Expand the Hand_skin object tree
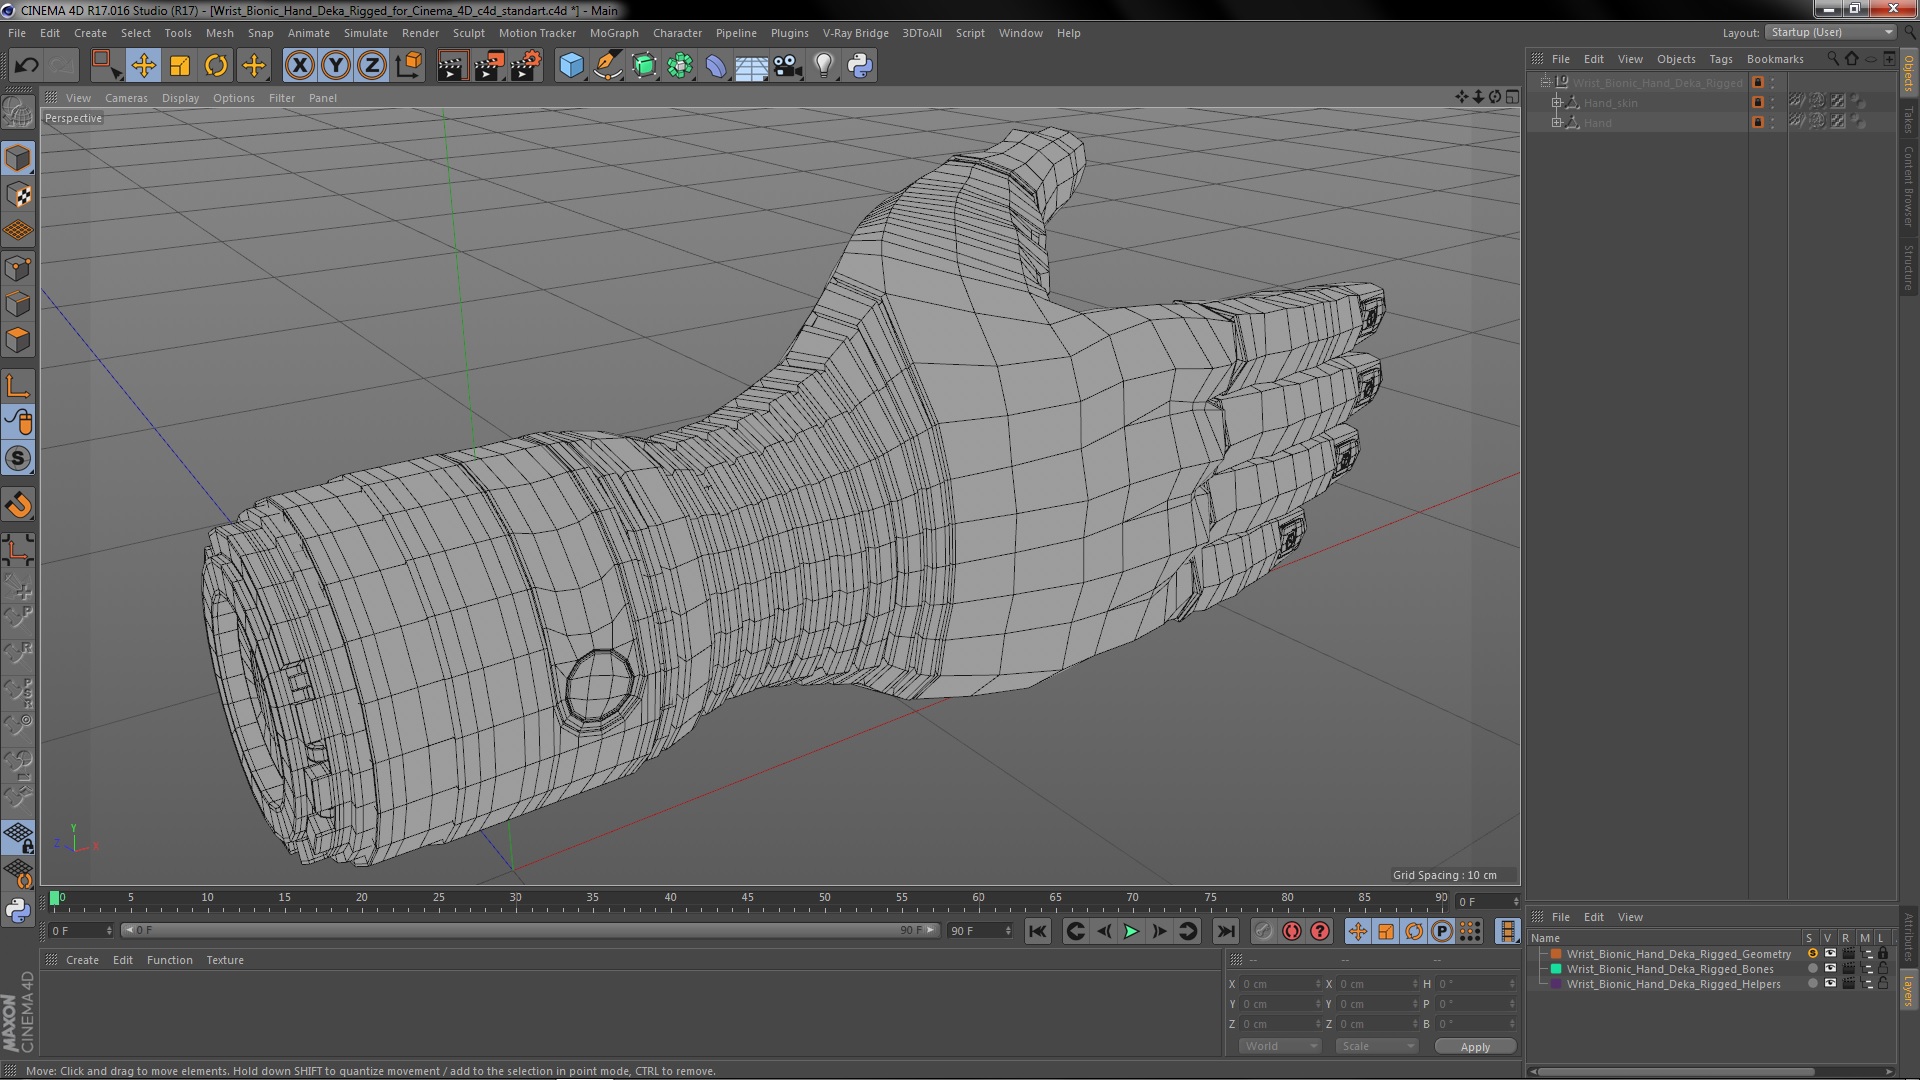This screenshot has height=1080, width=1920. [1556, 103]
